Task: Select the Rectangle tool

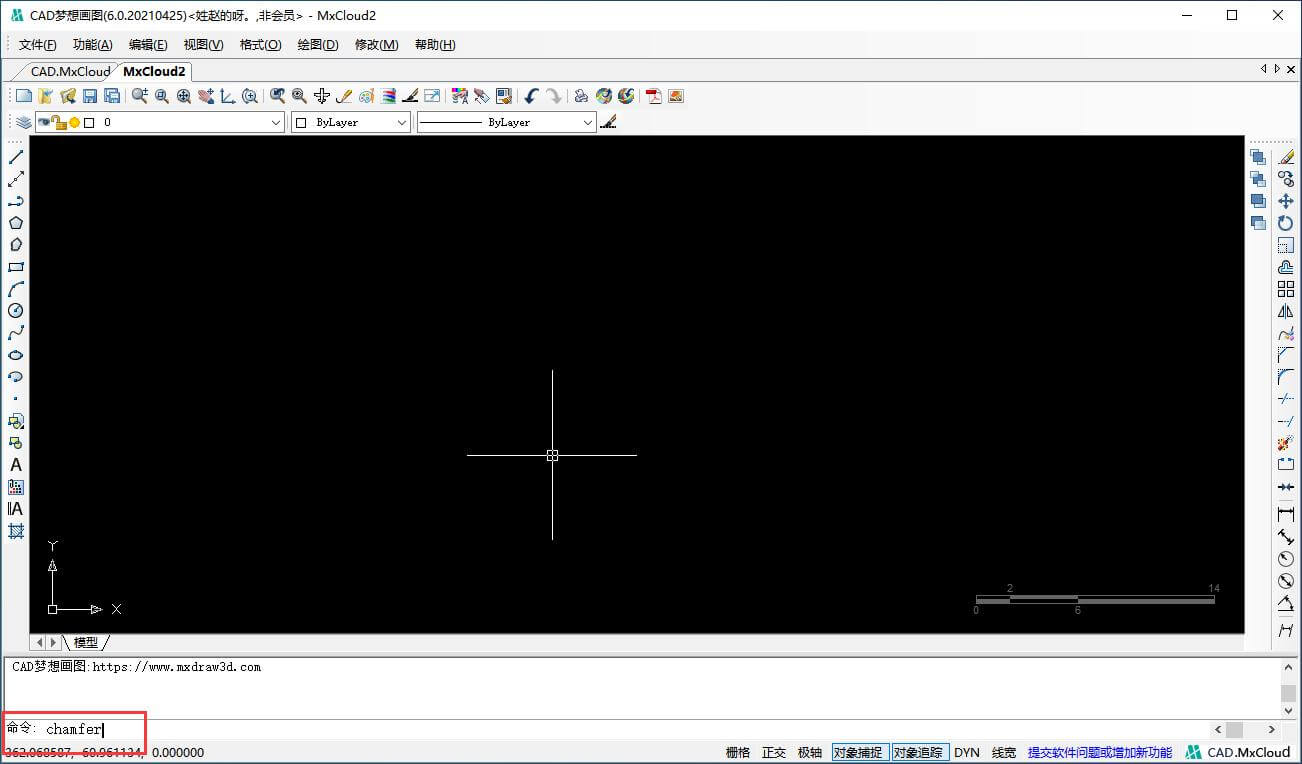Action: tap(16, 267)
